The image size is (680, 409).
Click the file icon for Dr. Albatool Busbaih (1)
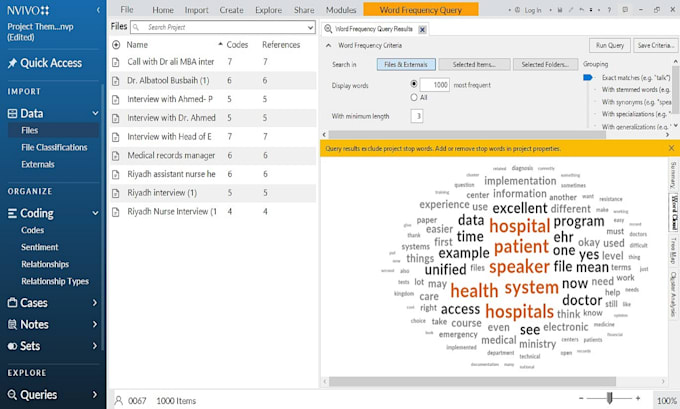point(116,81)
